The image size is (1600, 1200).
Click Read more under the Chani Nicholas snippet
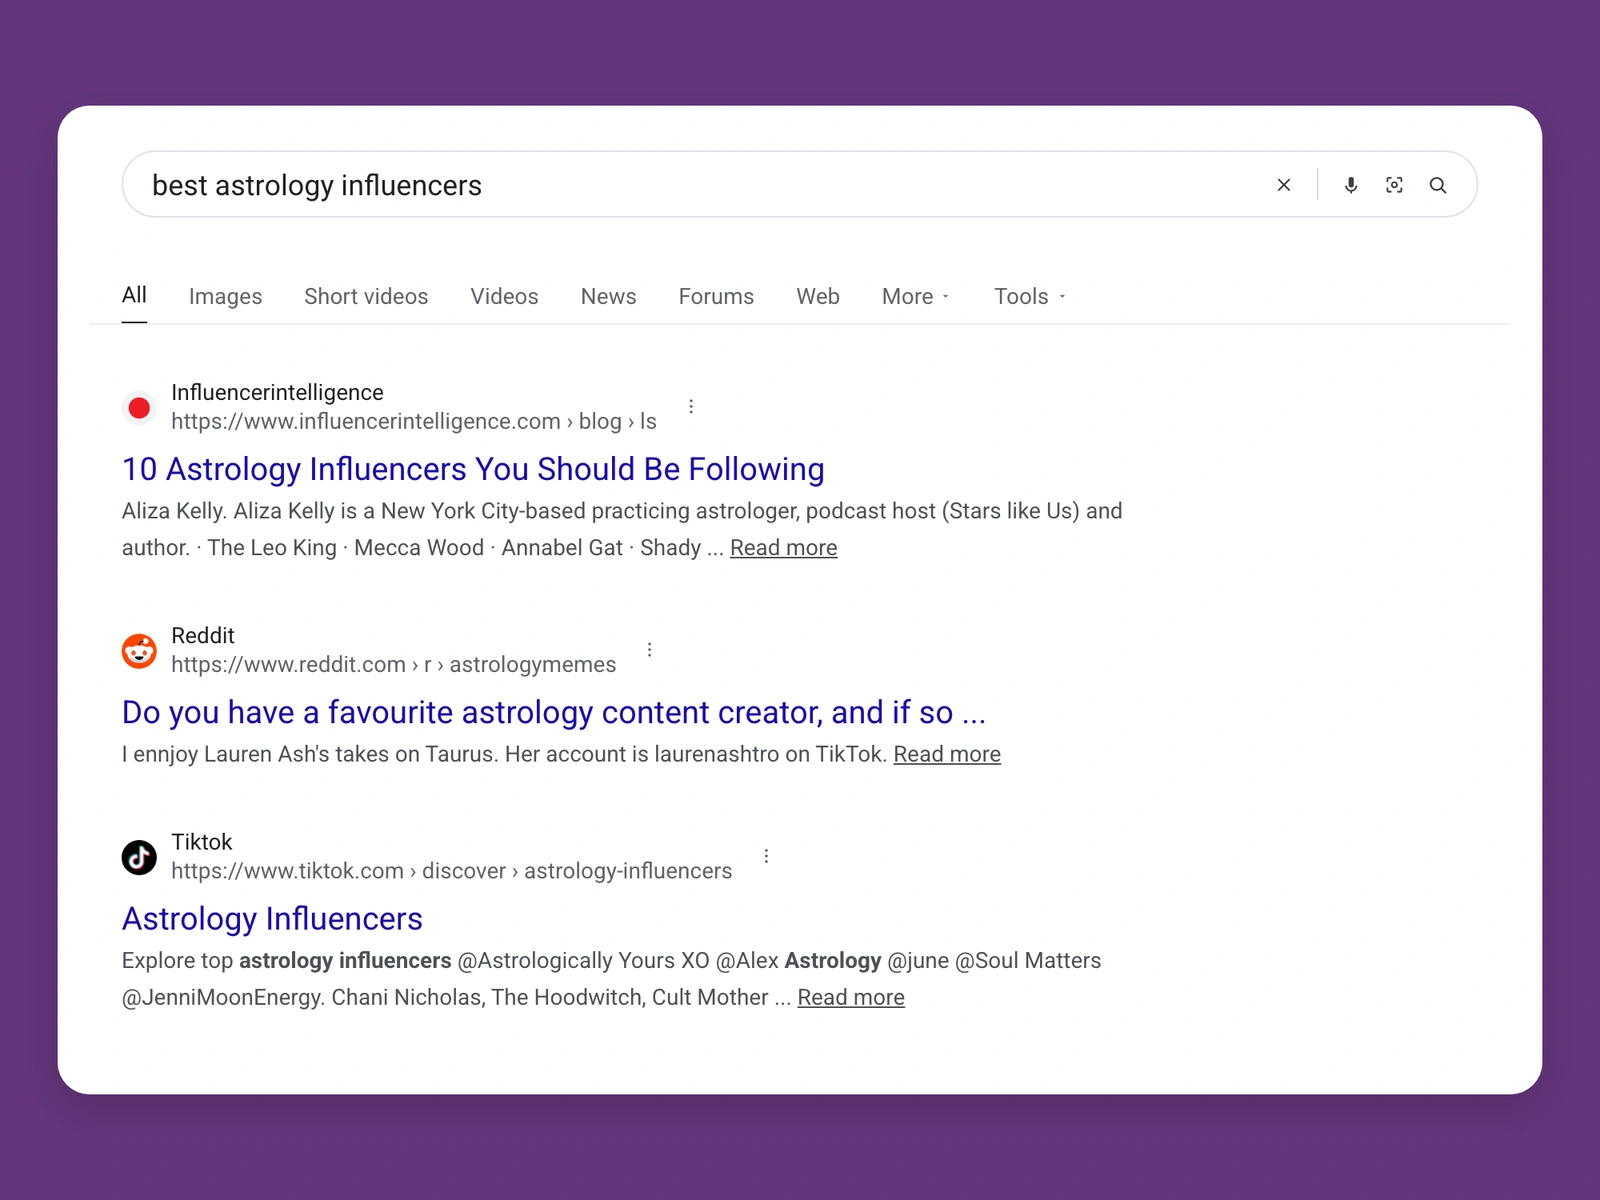[851, 997]
